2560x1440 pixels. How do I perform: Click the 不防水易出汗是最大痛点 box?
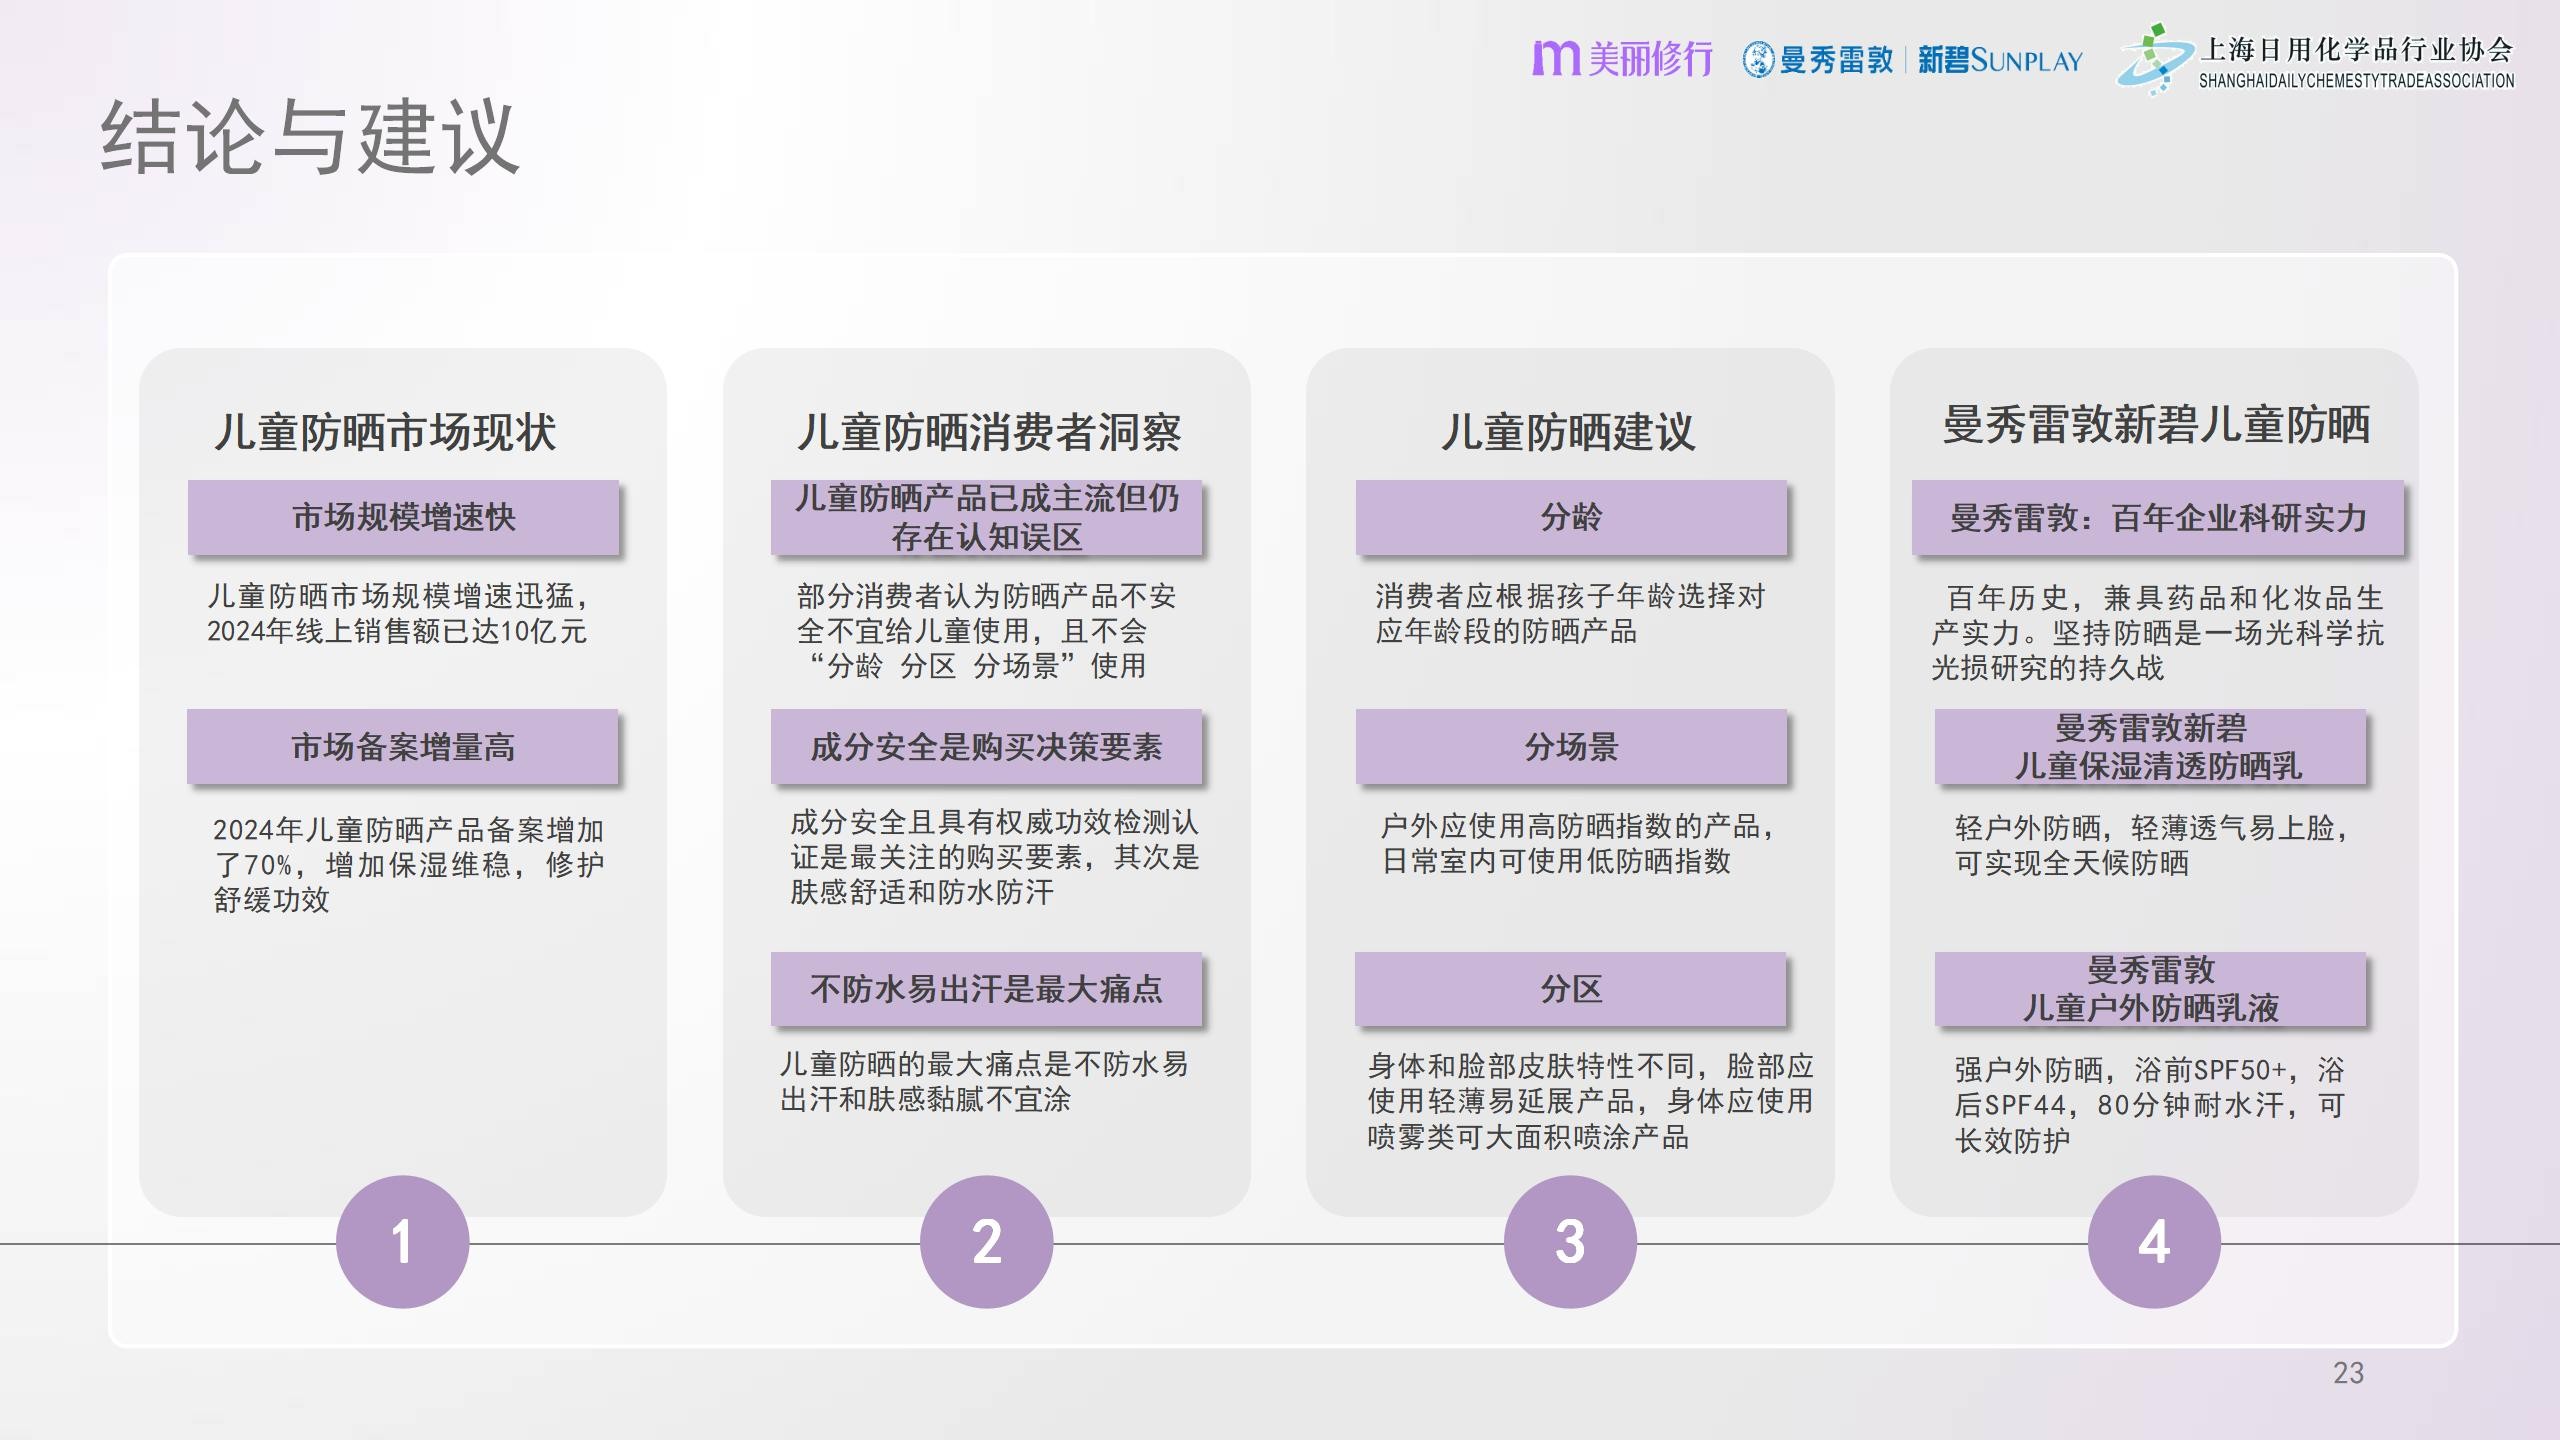tap(986, 989)
